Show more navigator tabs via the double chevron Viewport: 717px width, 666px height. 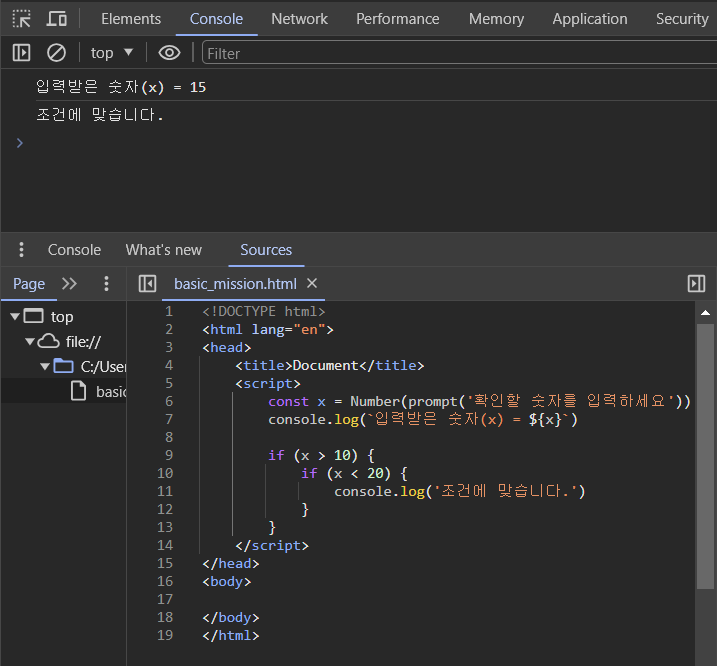tap(70, 284)
